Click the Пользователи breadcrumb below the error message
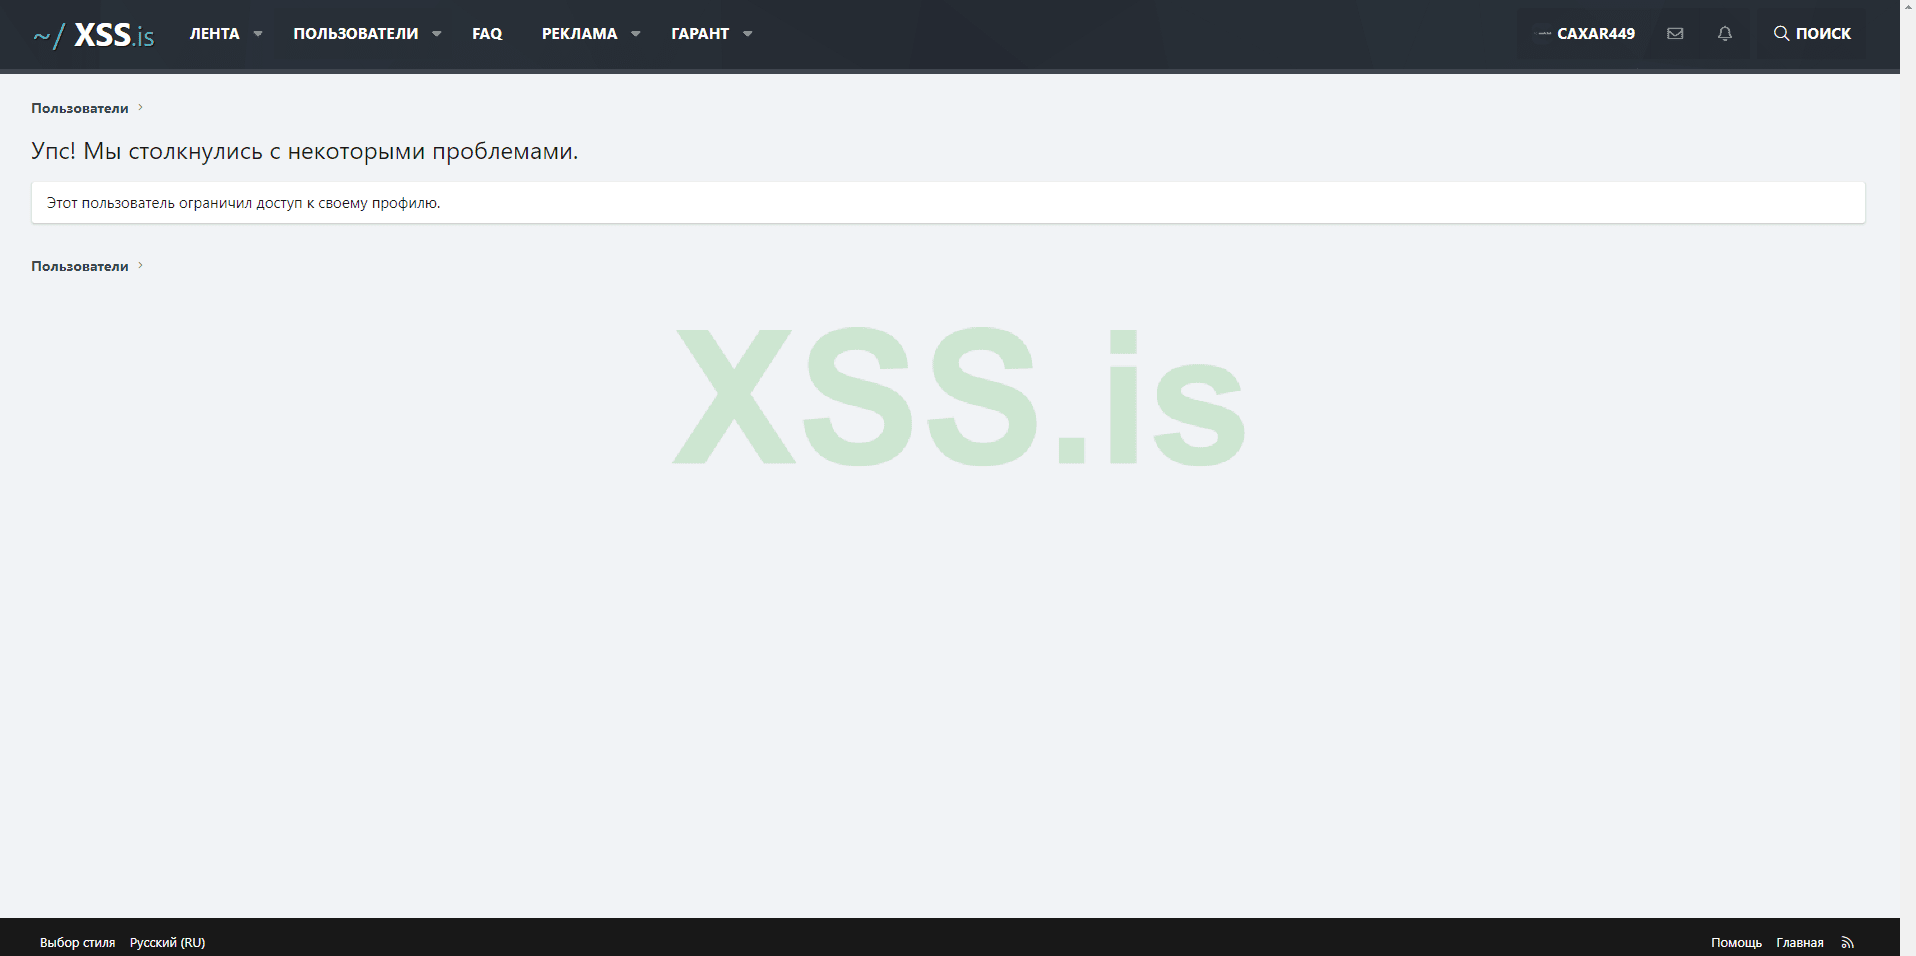This screenshot has width=1916, height=956. (80, 266)
